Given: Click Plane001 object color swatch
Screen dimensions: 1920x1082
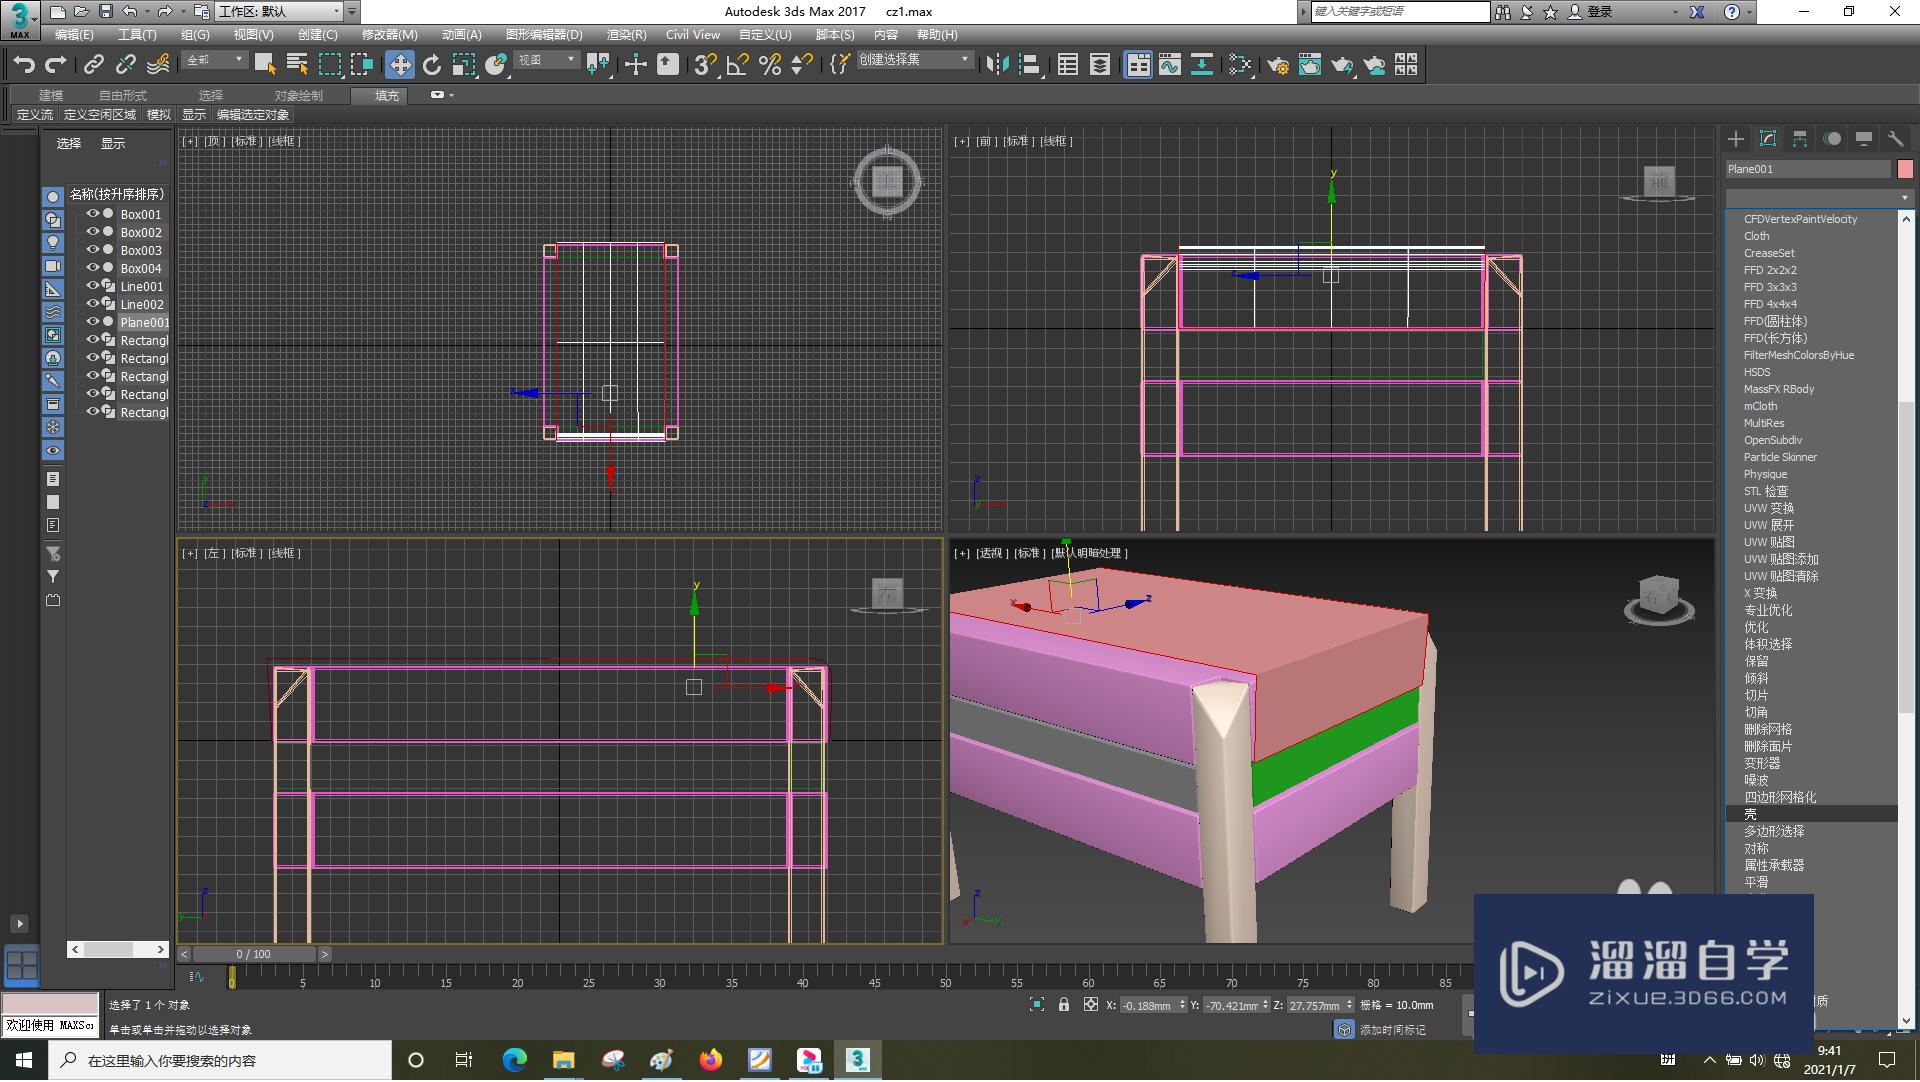Looking at the screenshot, I should coord(1905,169).
